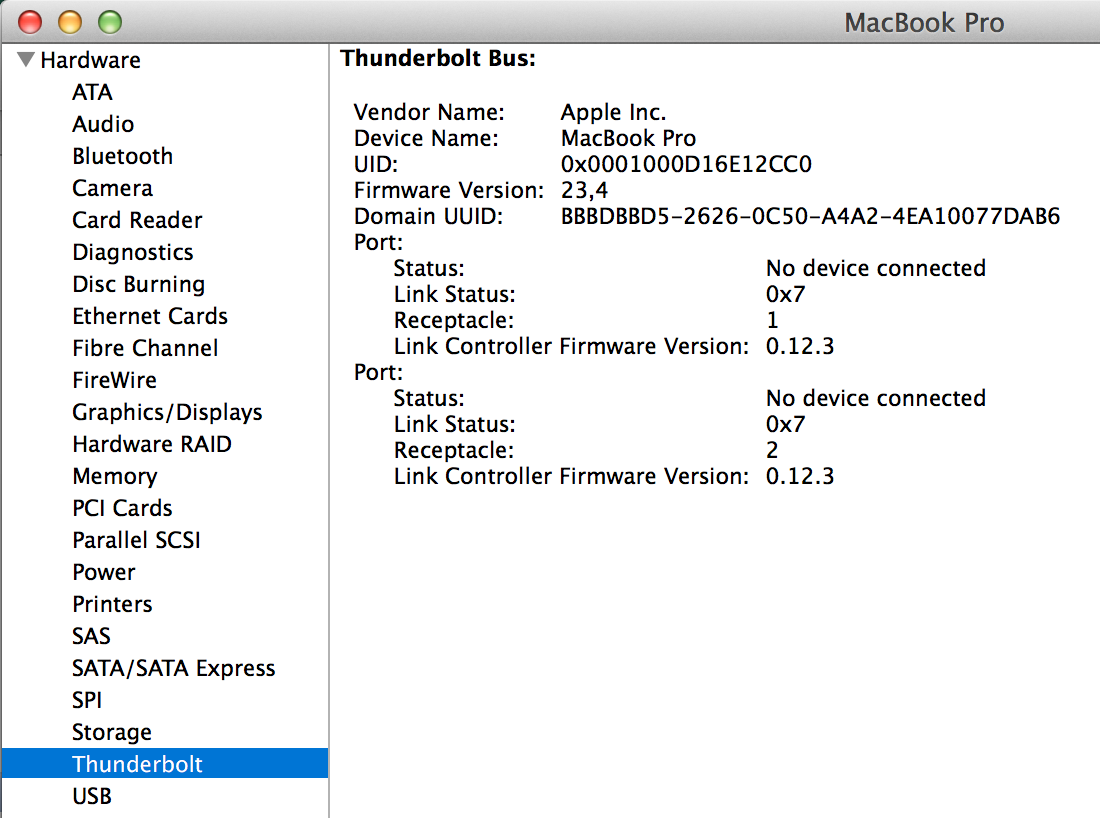Screen dimensions: 1100x818
Task: Open Card Reader details
Action: click(138, 220)
